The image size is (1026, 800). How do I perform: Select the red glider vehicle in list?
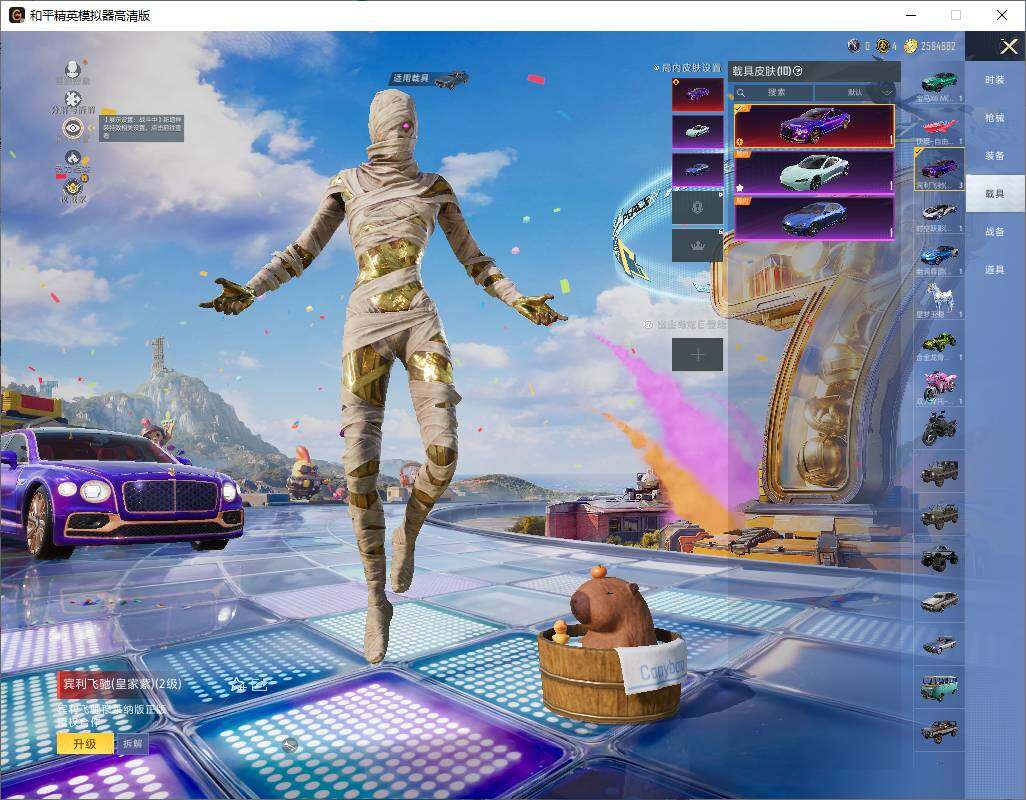(940, 126)
